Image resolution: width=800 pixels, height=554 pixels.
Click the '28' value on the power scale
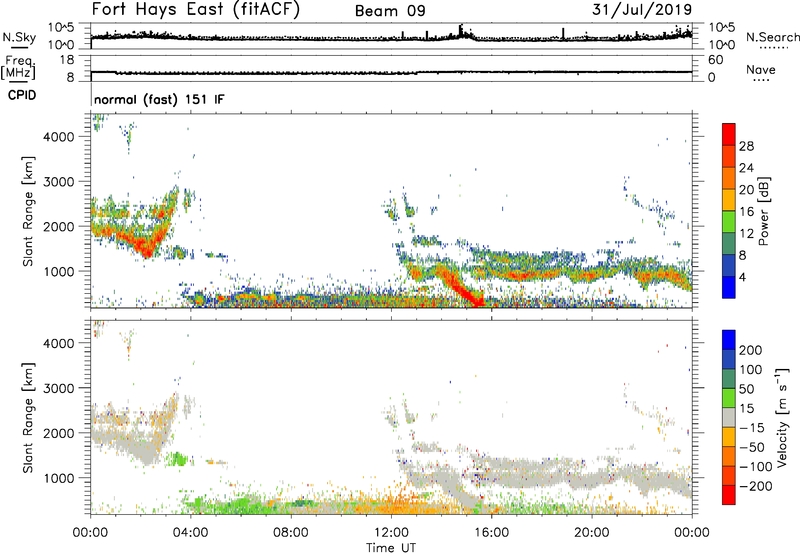point(746,146)
